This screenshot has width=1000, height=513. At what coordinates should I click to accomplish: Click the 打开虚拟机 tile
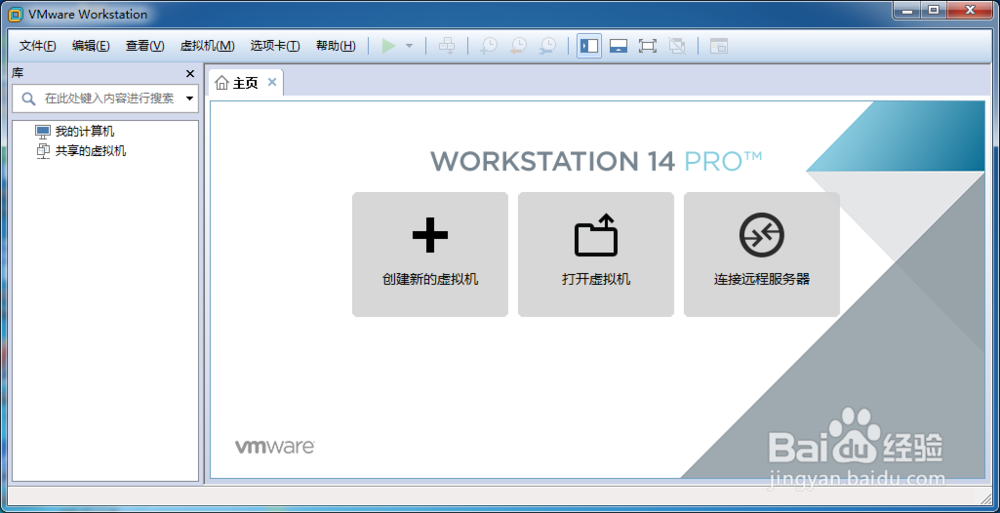pyautogui.click(x=596, y=254)
